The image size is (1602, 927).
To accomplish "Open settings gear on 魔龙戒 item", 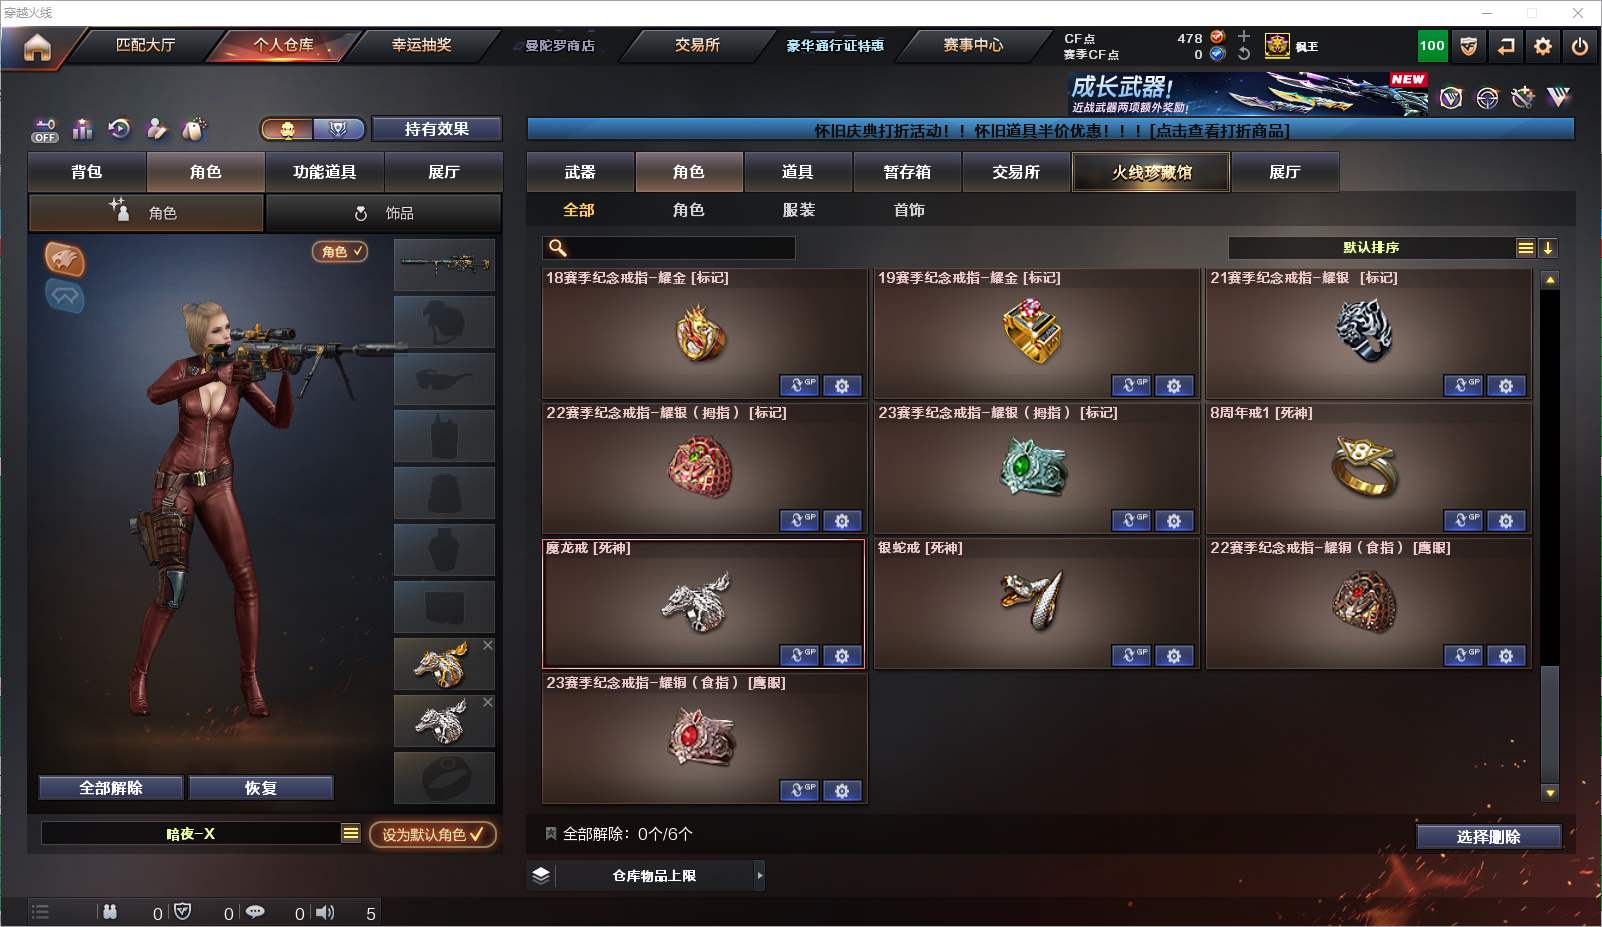I will pyautogui.click(x=842, y=656).
